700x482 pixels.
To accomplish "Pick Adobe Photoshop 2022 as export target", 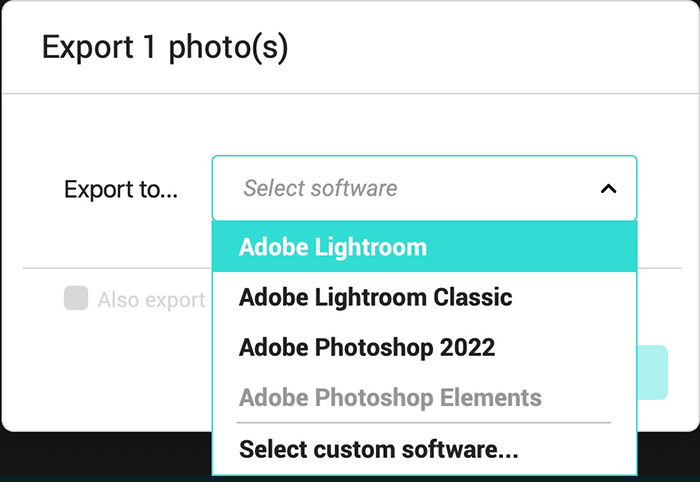I will tap(424, 347).
